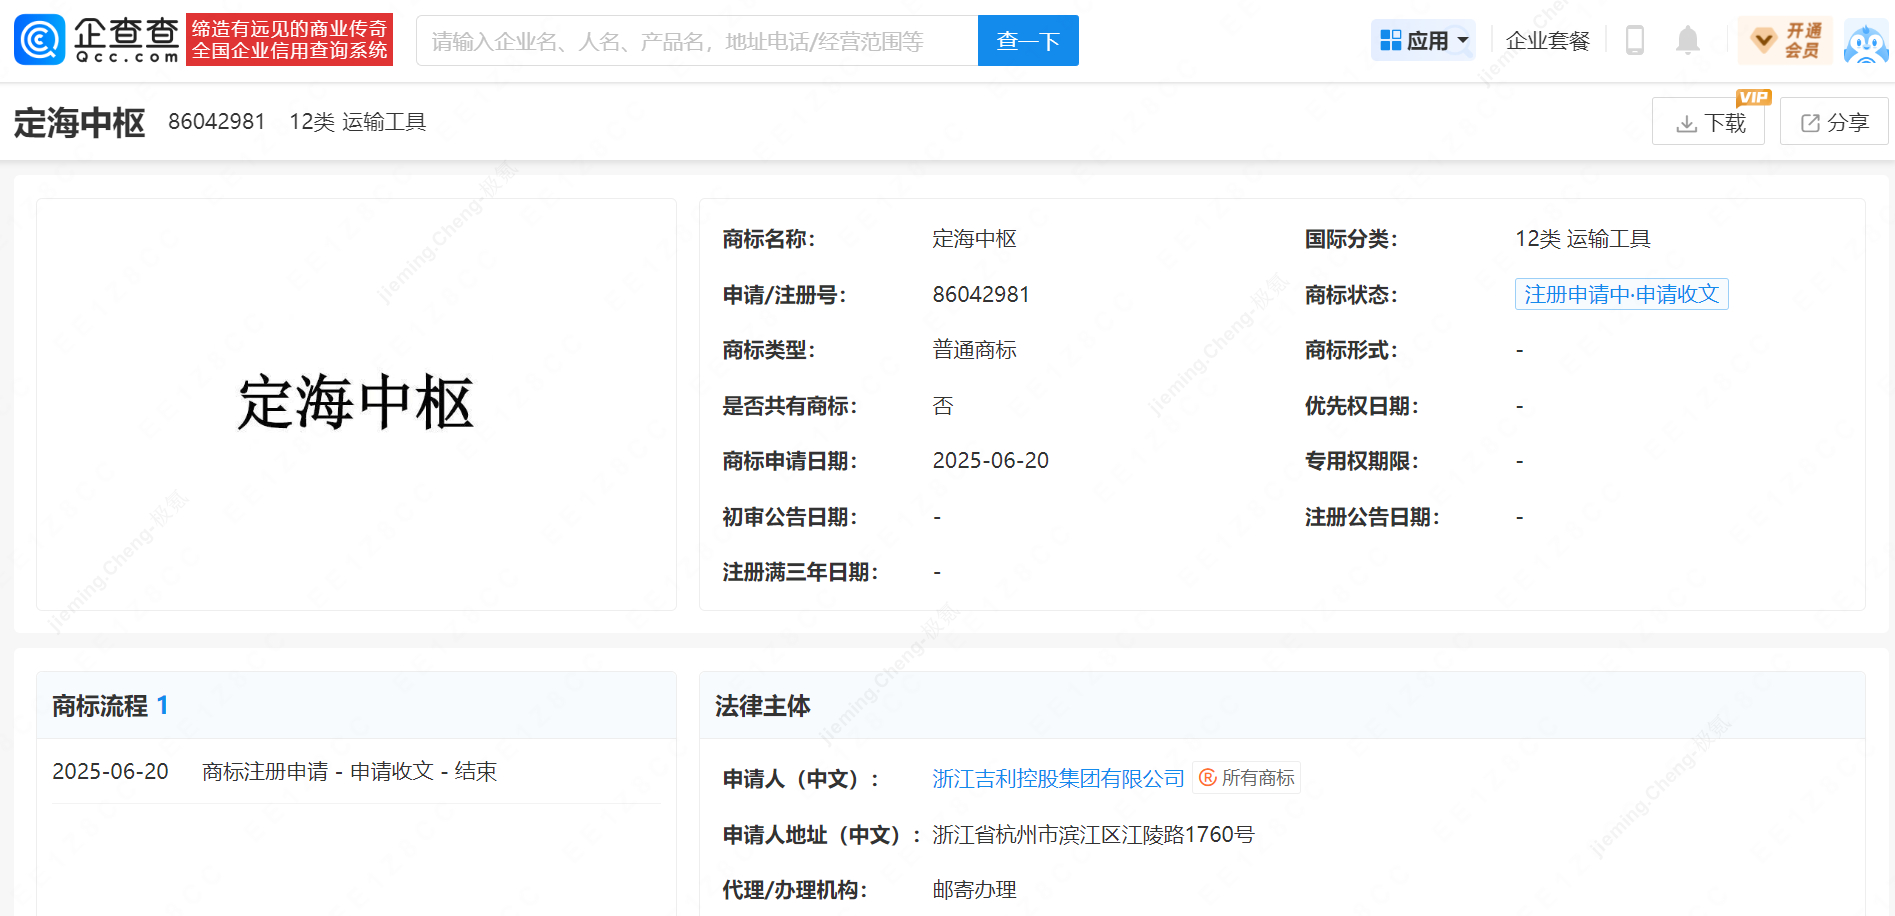Click the 商标形式 label
The image size is (1895, 916).
(x=1351, y=350)
